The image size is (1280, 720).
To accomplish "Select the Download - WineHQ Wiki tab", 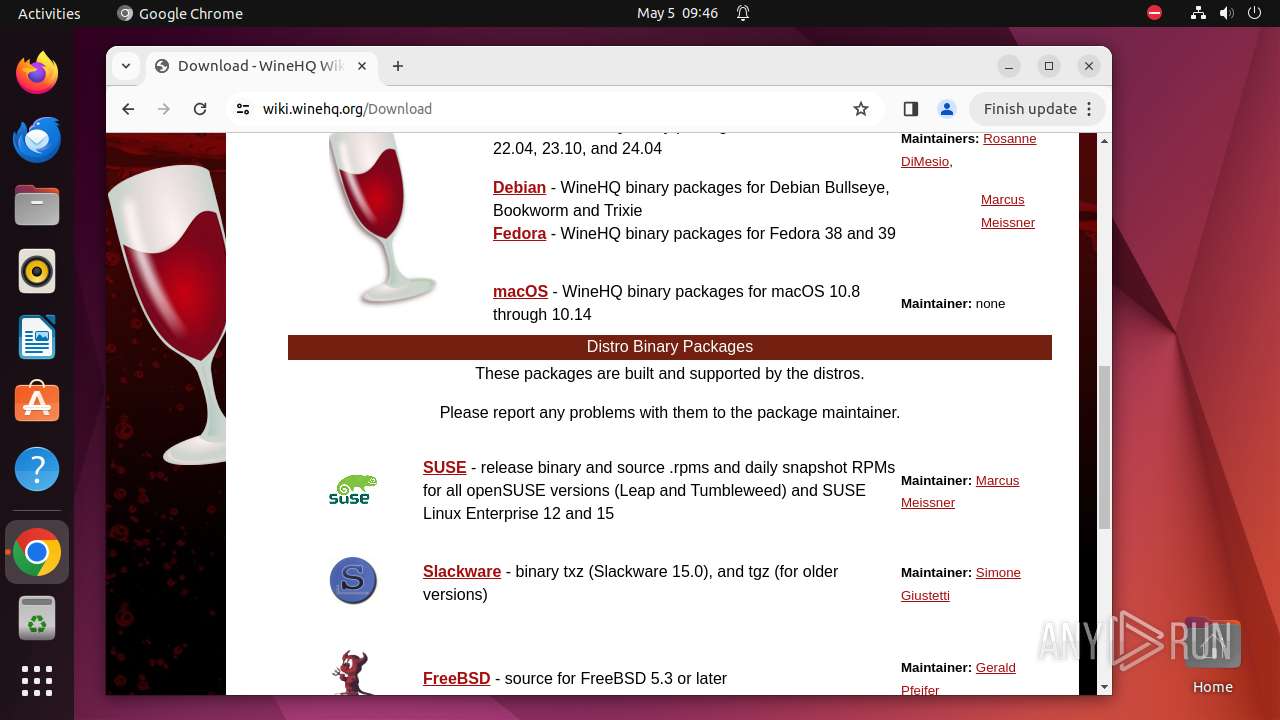I will pyautogui.click(x=261, y=66).
